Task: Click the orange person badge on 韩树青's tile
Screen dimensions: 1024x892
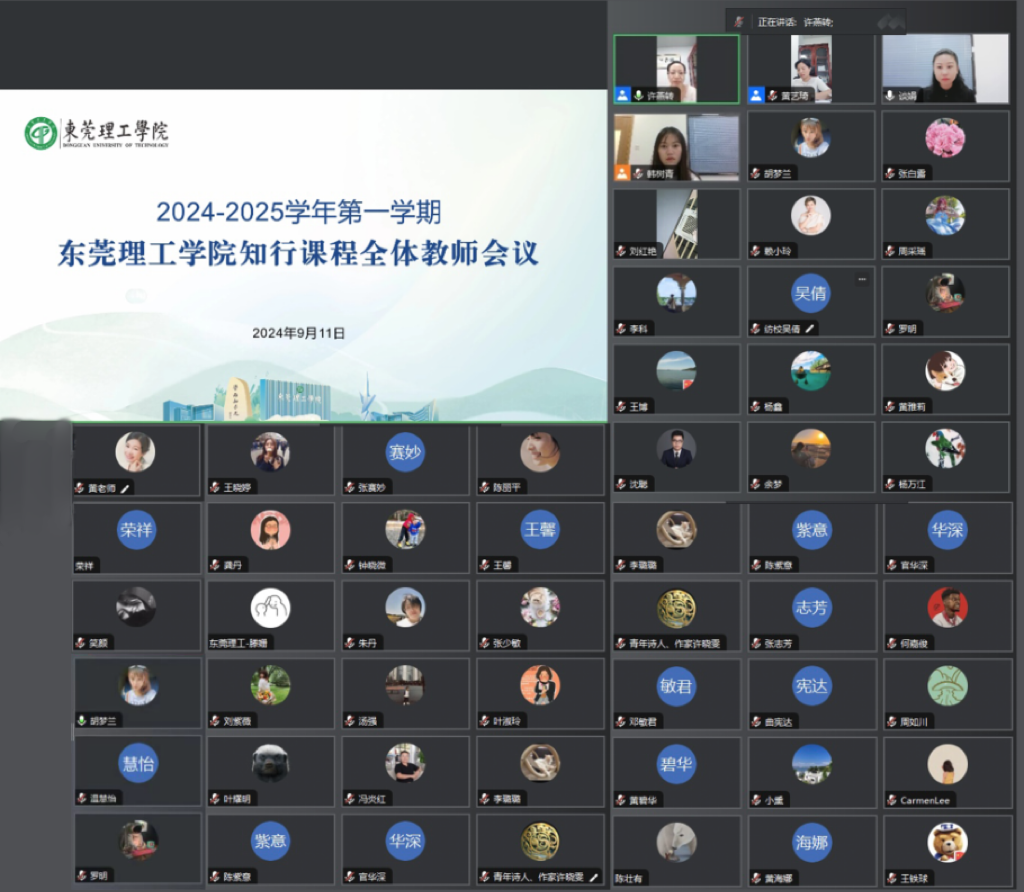Action: click(x=622, y=173)
